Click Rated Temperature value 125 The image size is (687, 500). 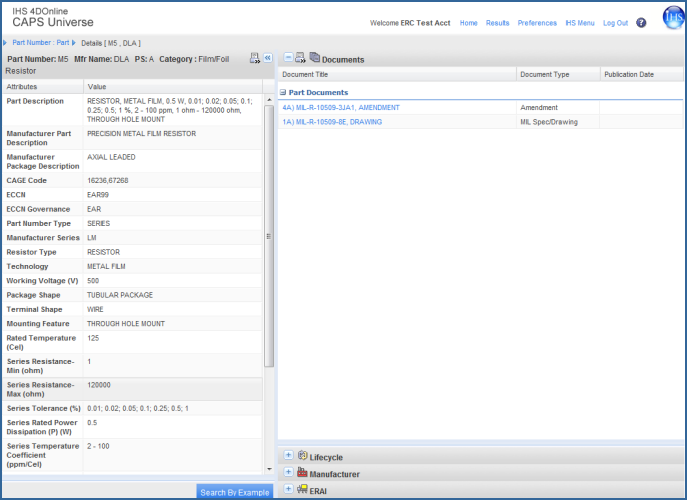click(x=93, y=338)
